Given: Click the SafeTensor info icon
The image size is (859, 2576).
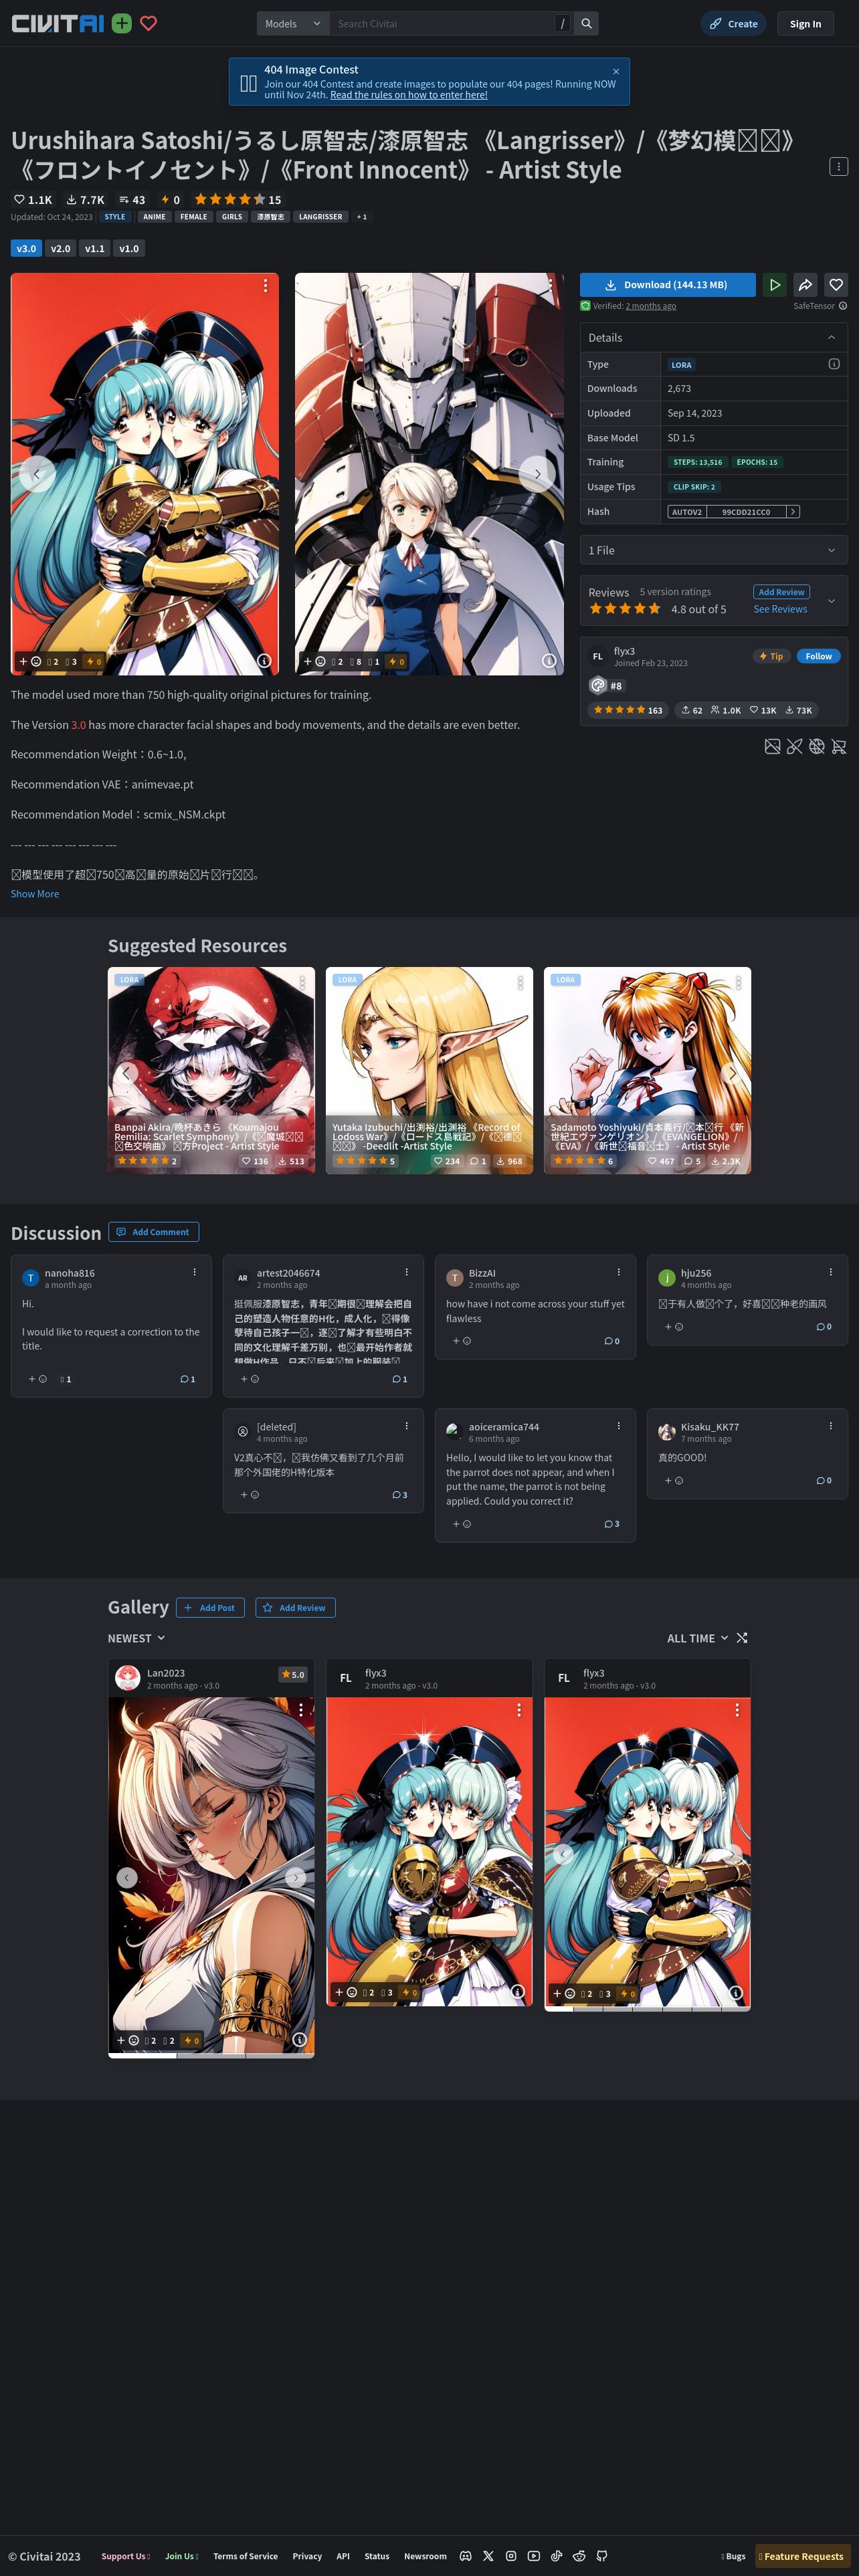Looking at the screenshot, I should coord(843,306).
